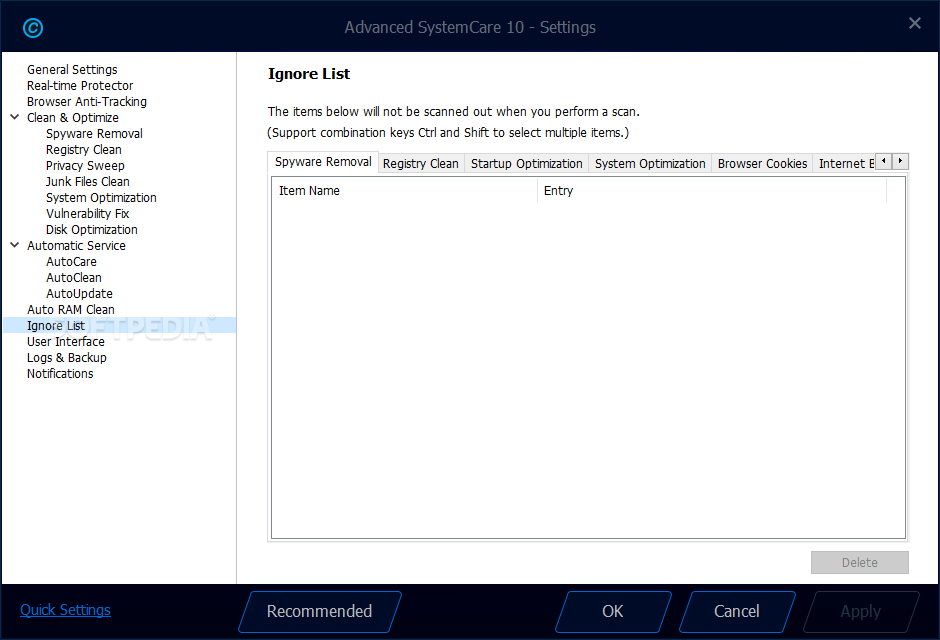Screen dimensions: 940x640
Task: Open Disk Optimization settings
Action: (x=92, y=230)
